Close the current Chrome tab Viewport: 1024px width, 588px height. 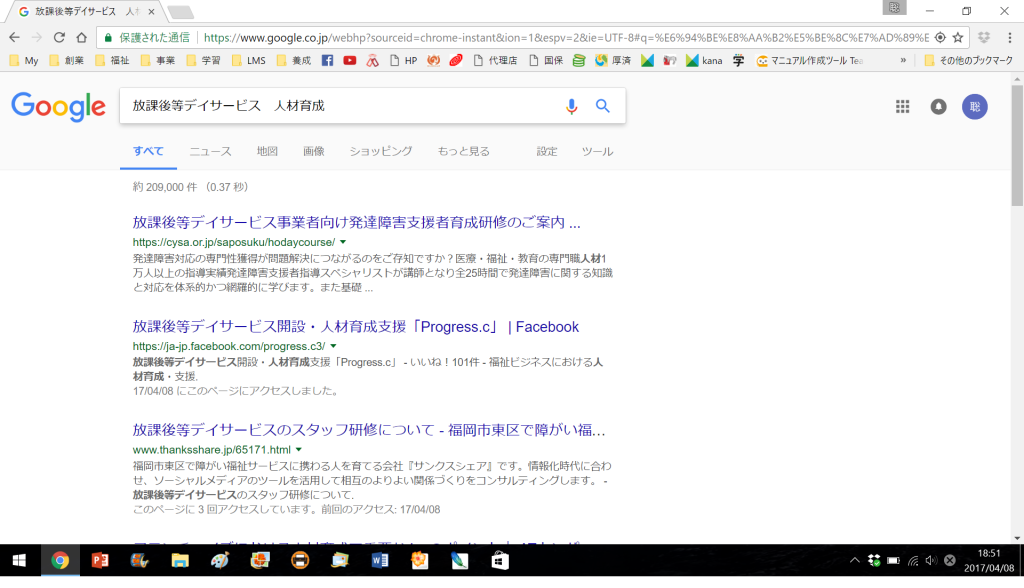[x=152, y=12]
